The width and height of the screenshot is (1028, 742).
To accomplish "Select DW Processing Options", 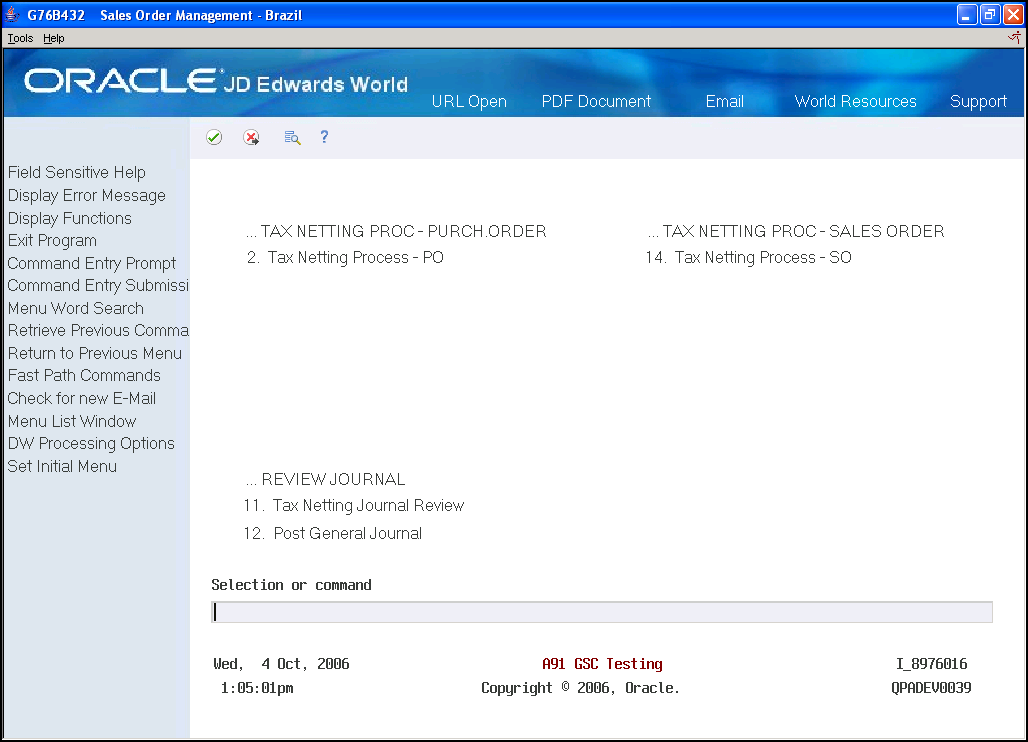I will [x=91, y=444].
